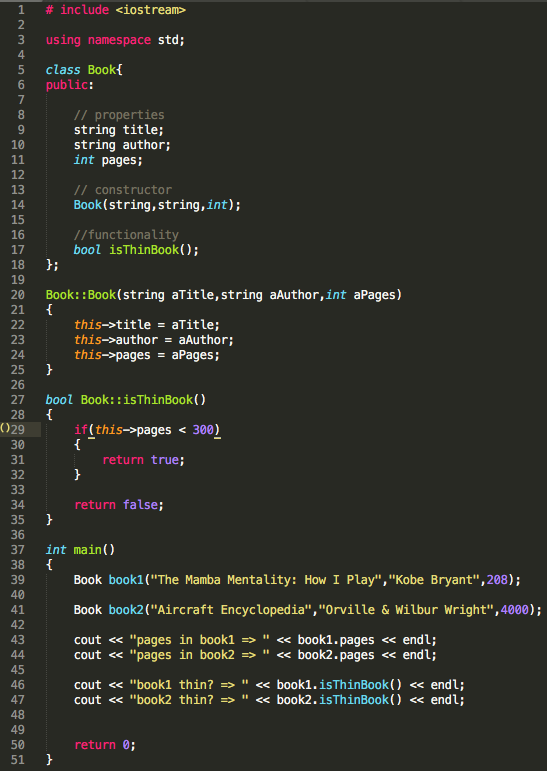
Task: Click the closing brace on line 51
Action: [x=49, y=760]
